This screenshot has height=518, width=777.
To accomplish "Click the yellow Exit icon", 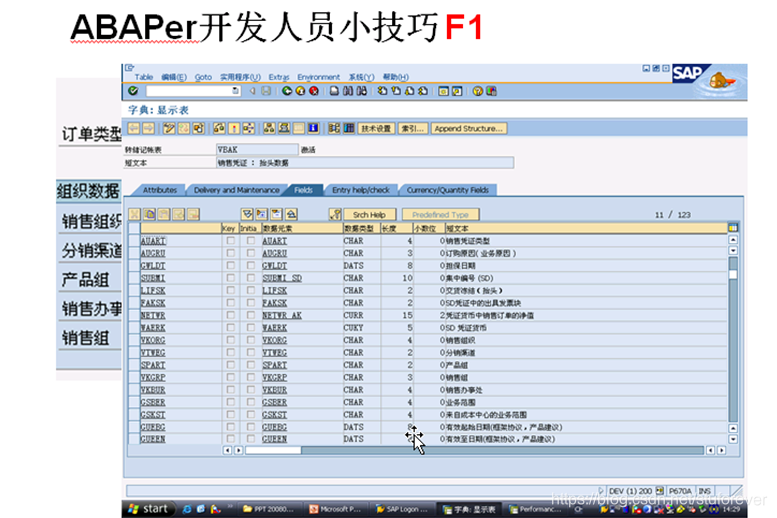I will [x=300, y=91].
